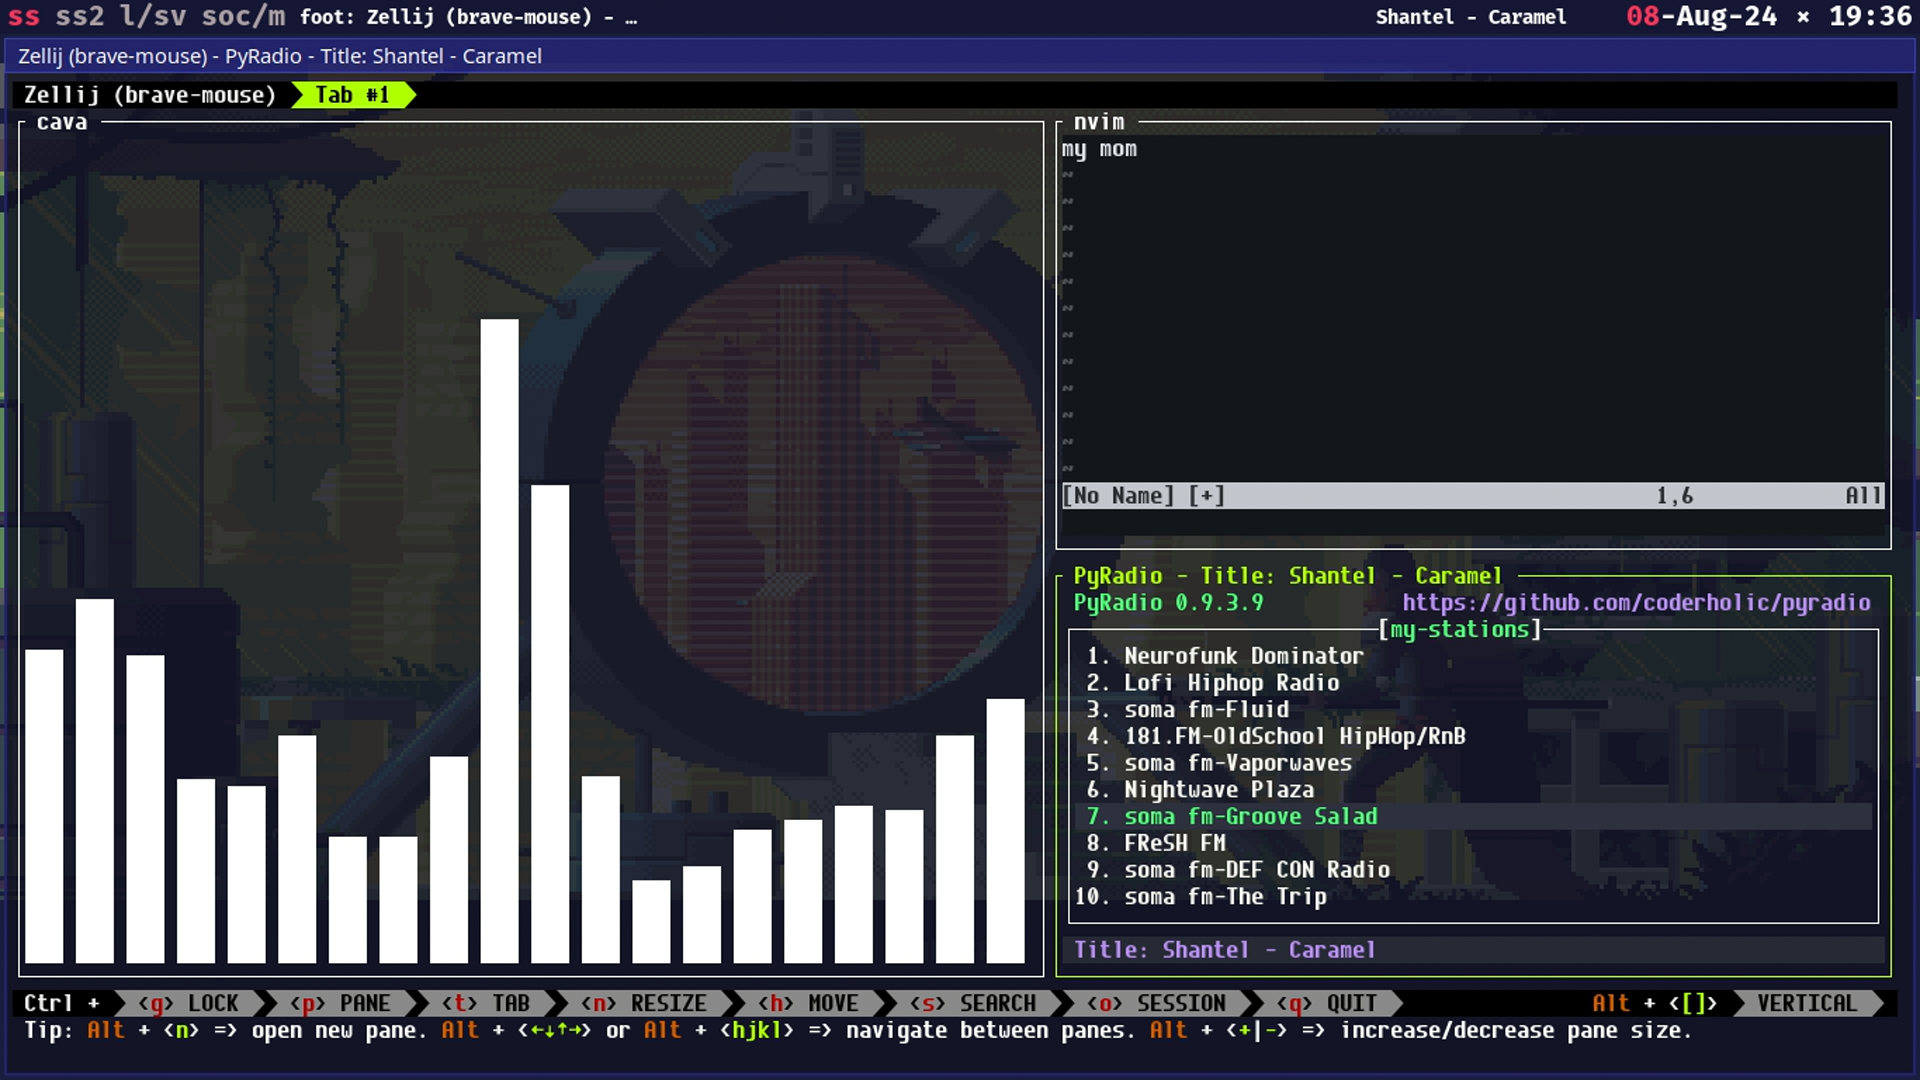
Task: Choose soma fm-Groove Salad station
Action: pyautogui.click(x=1250, y=817)
